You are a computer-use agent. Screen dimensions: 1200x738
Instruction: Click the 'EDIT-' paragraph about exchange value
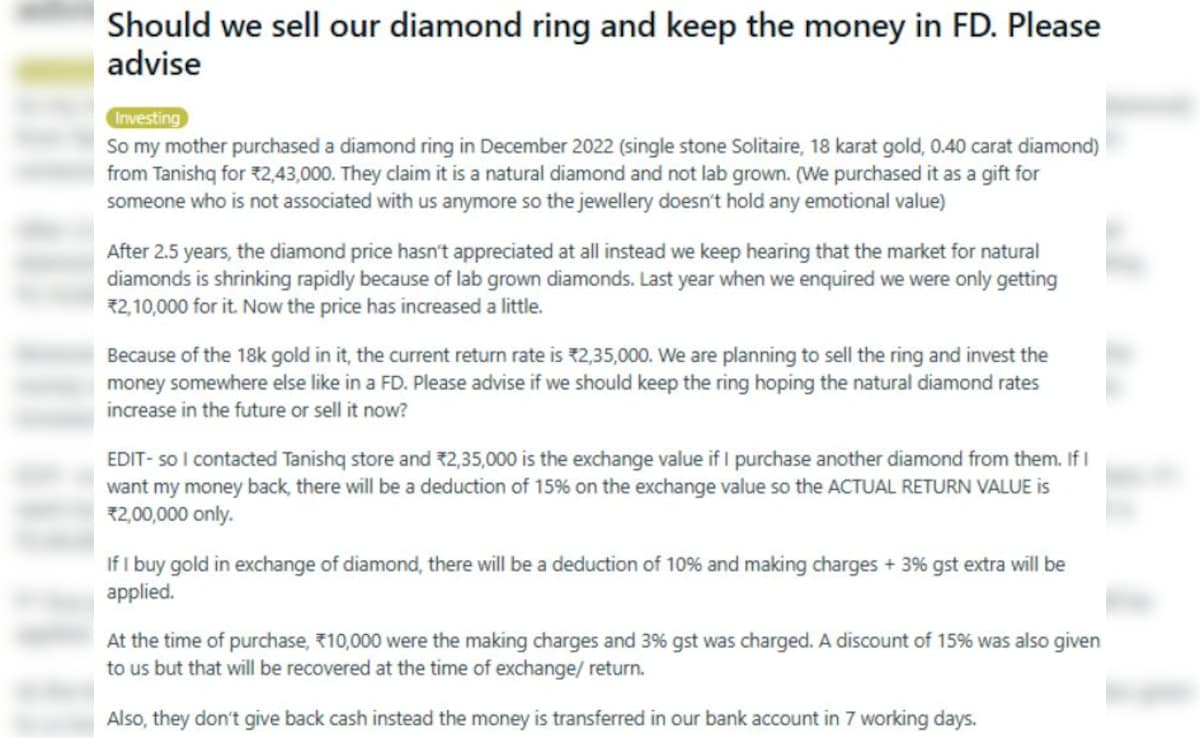coord(603,487)
